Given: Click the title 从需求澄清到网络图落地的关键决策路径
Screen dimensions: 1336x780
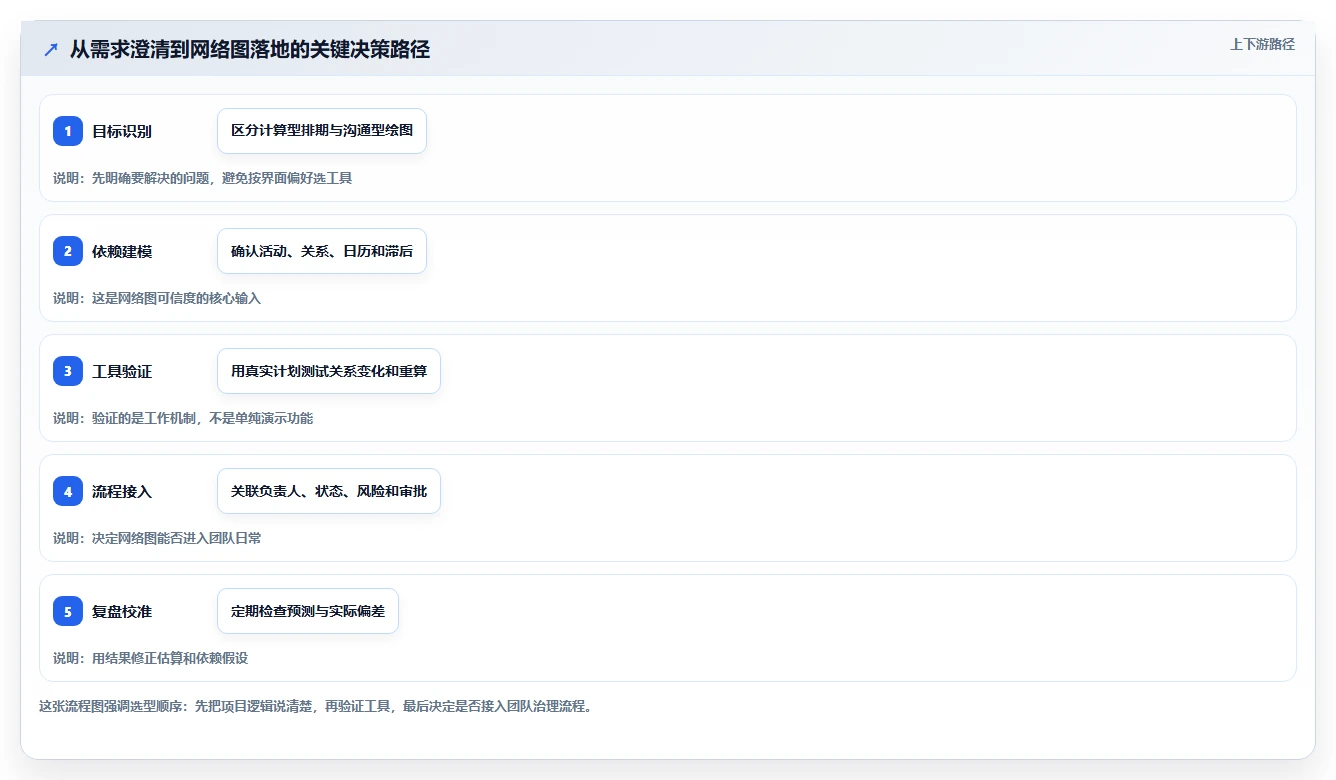Looking at the screenshot, I should pyautogui.click(x=250, y=50).
